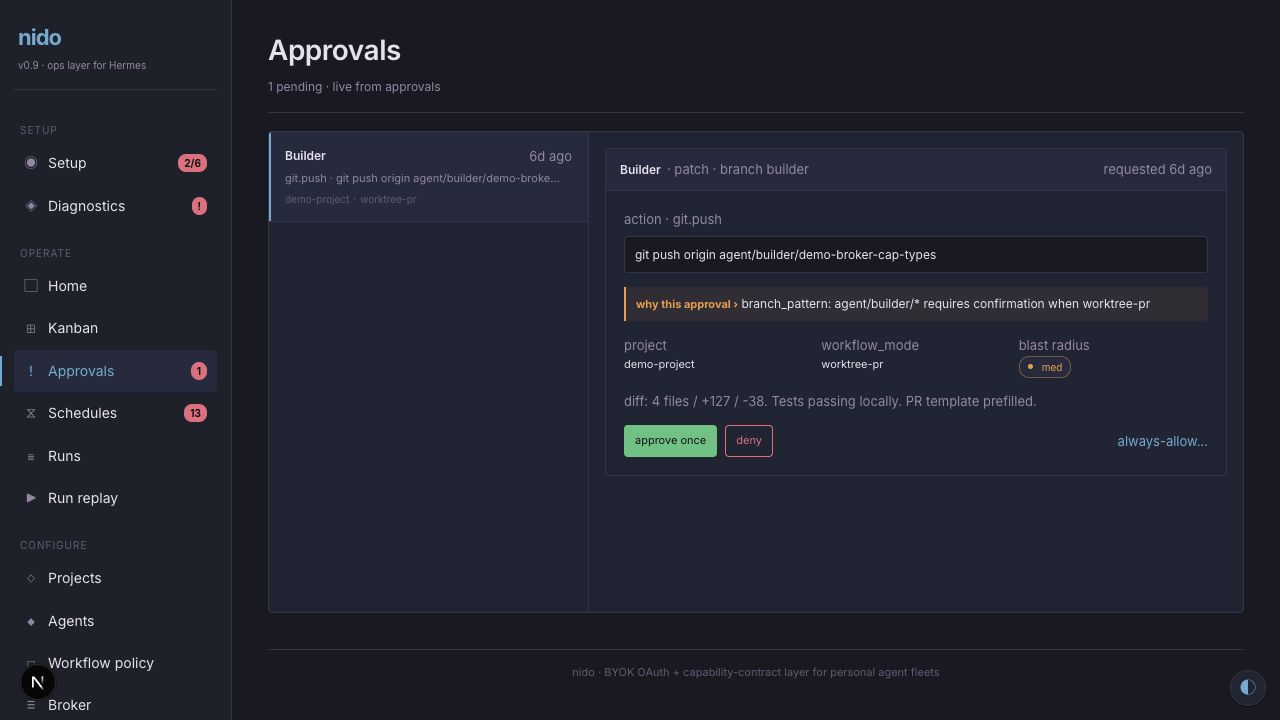This screenshot has width=1280, height=720.
Task: Click the Broker lines icon
Action: 31,705
